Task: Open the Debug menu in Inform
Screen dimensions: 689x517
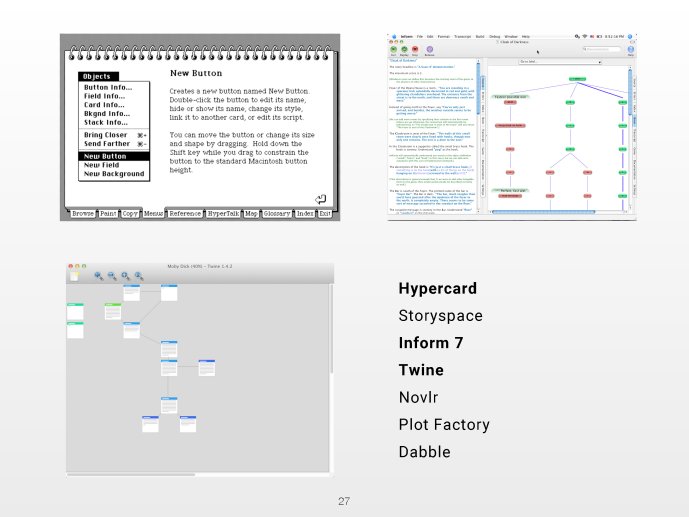Action: tap(495, 36)
